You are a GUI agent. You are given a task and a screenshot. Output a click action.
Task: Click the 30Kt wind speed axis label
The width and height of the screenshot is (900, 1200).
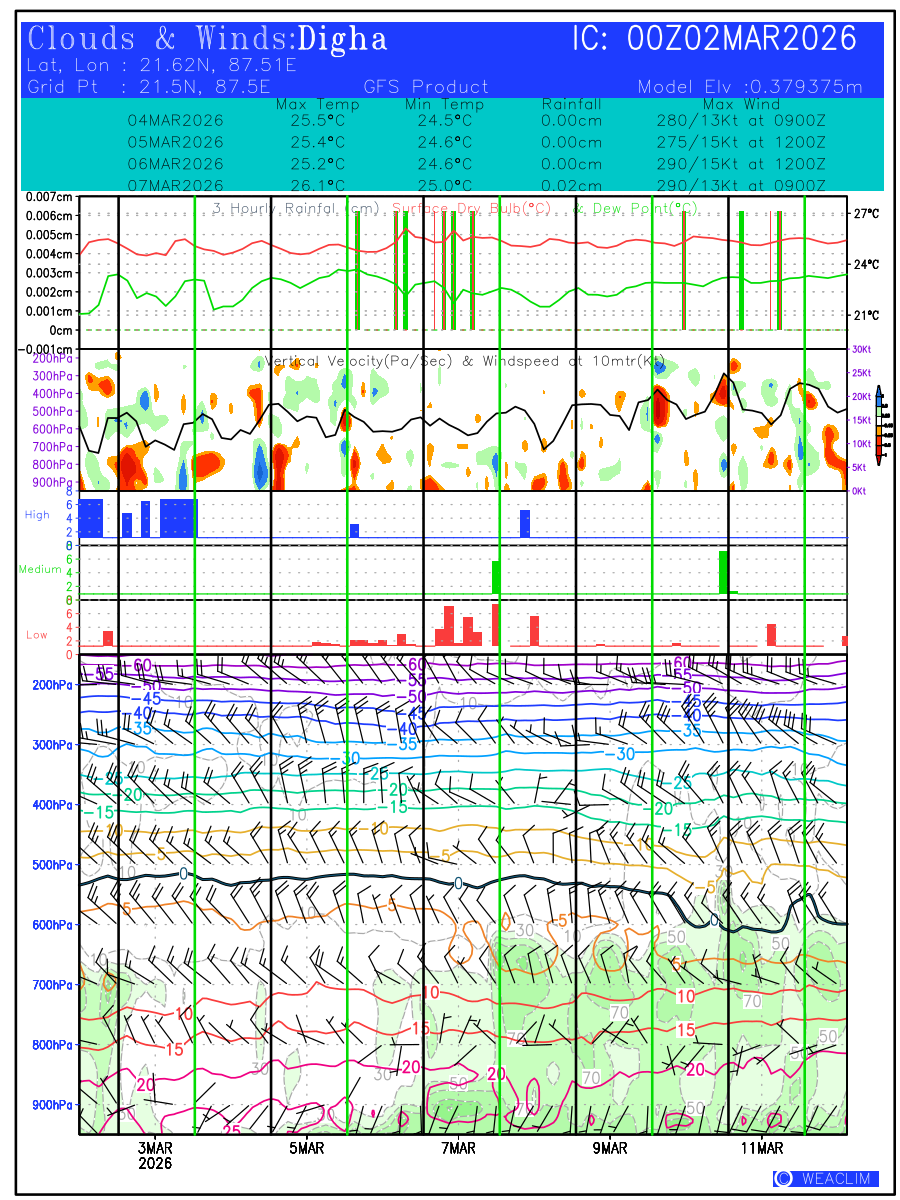[x=863, y=349]
